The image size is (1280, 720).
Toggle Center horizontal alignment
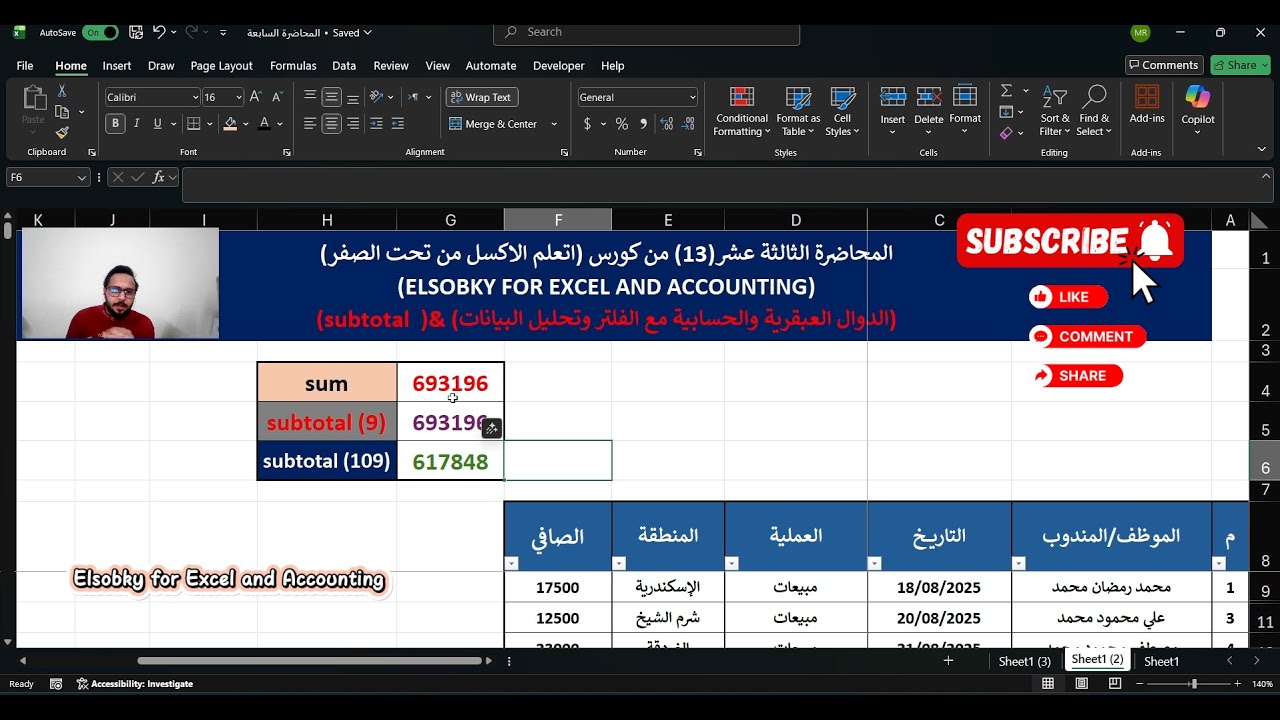point(331,124)
